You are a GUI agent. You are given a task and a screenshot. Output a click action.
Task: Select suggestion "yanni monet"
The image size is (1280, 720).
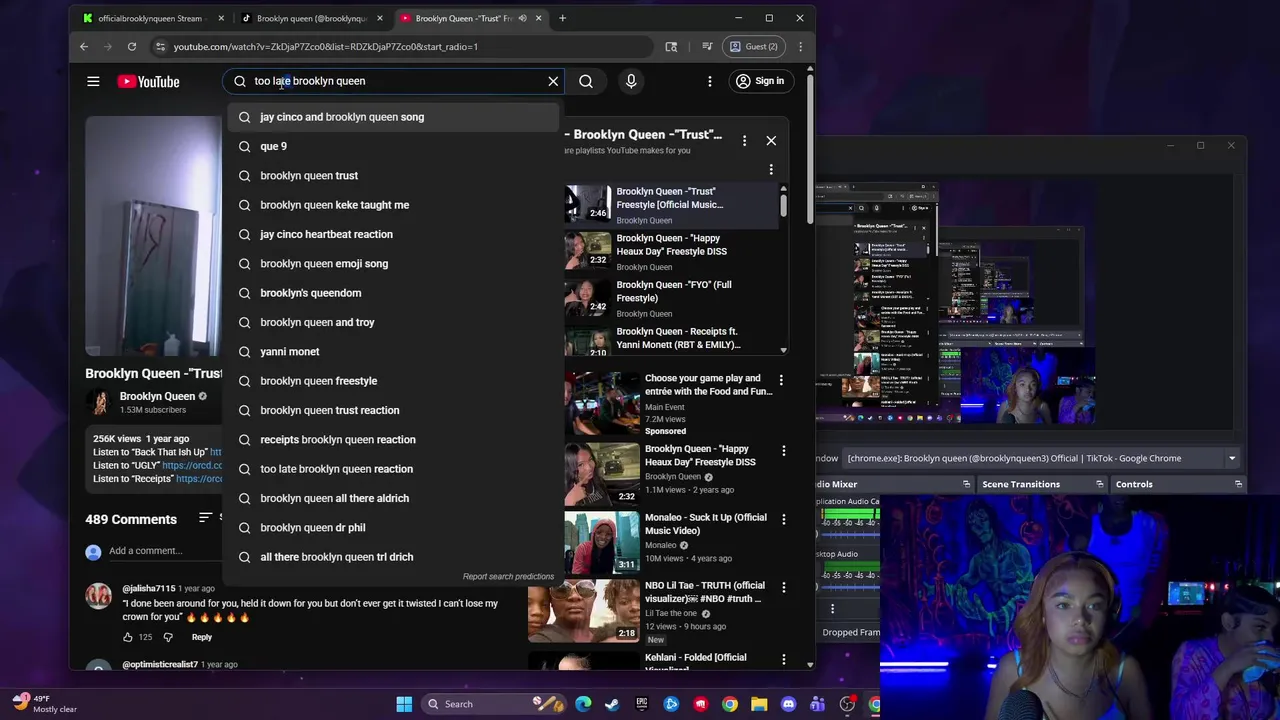click(392, 351)
